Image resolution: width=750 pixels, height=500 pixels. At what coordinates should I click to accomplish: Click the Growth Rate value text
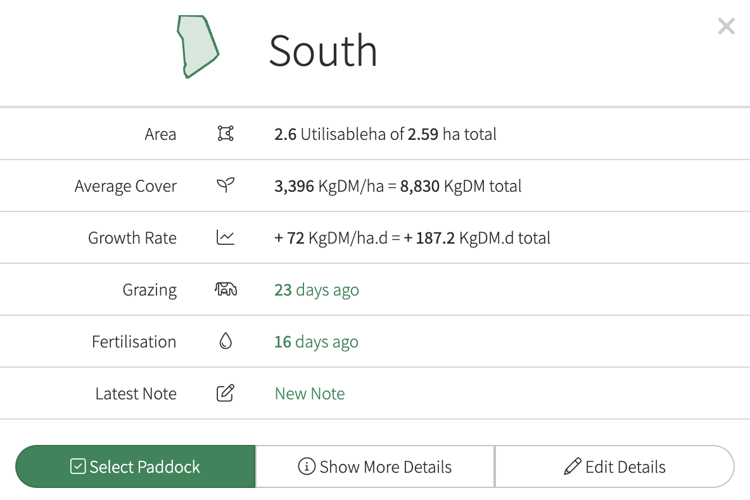pos(412,238)
